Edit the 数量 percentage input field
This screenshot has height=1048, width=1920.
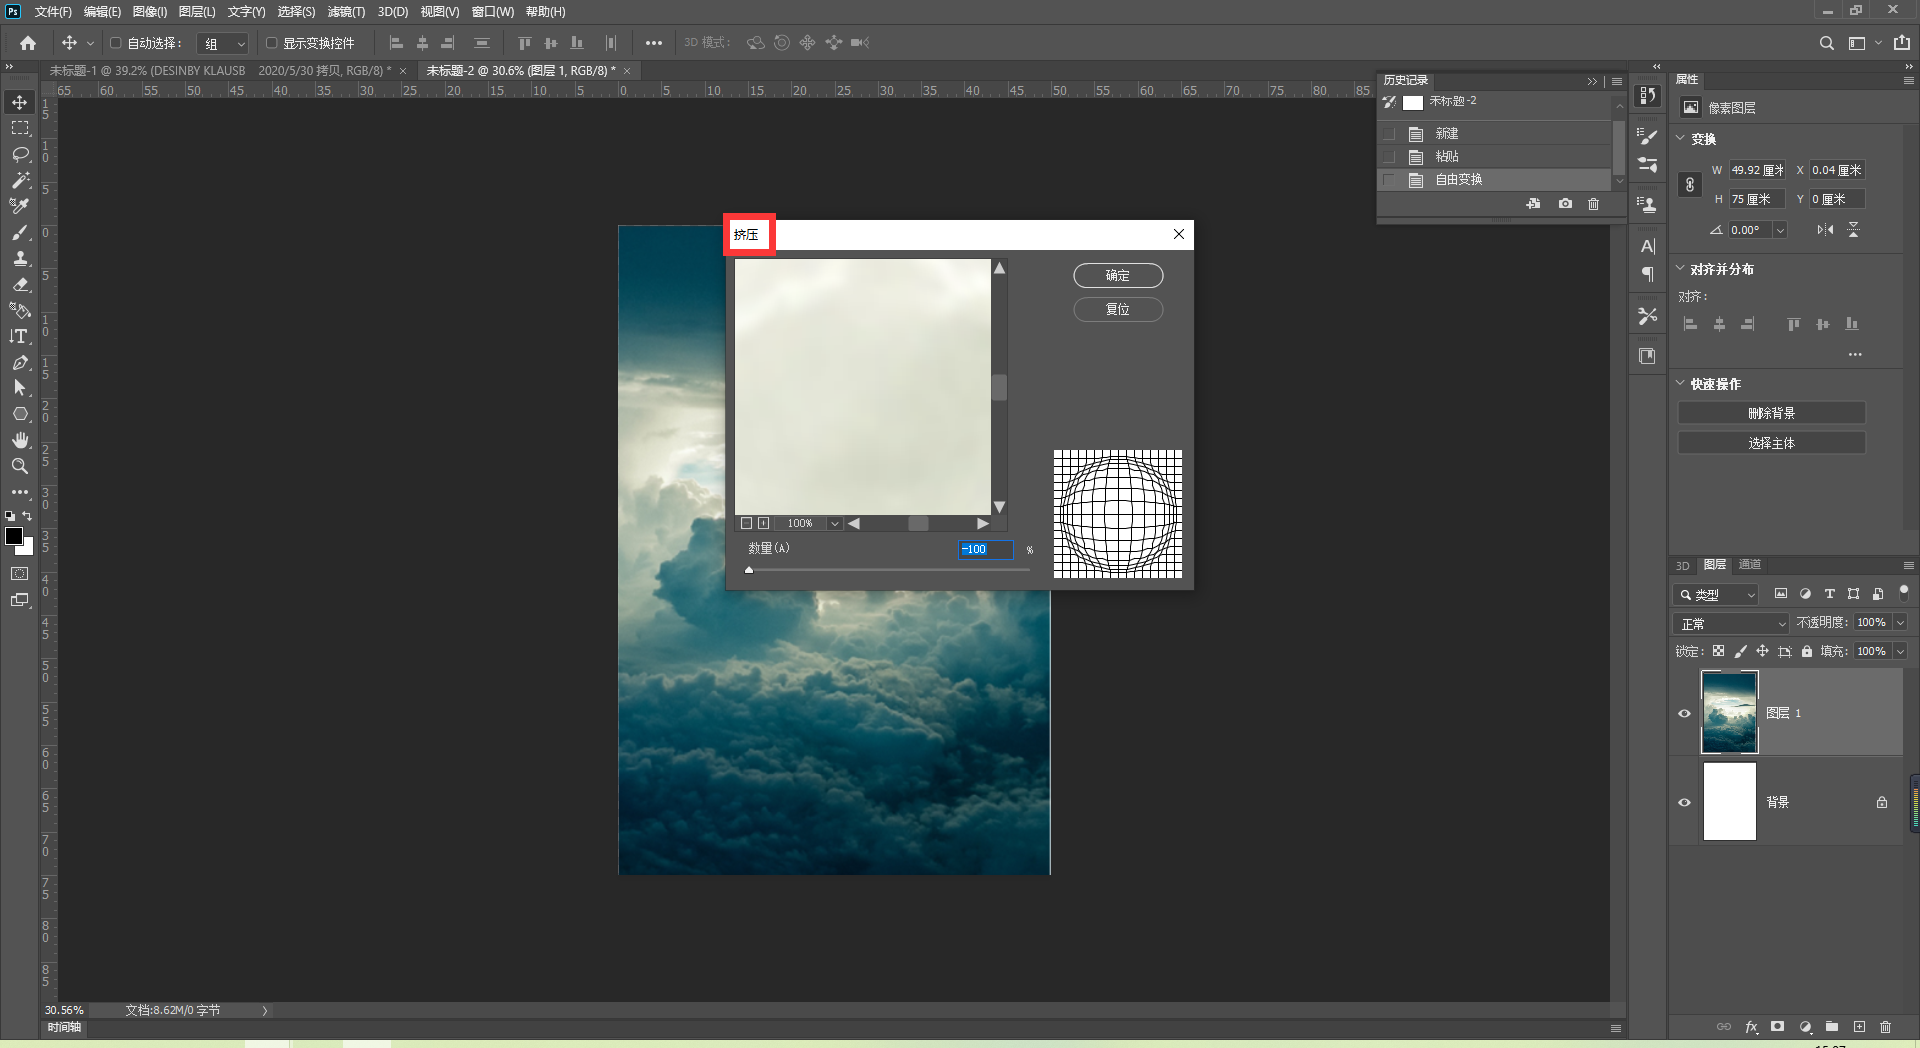[x=985, y=549]
